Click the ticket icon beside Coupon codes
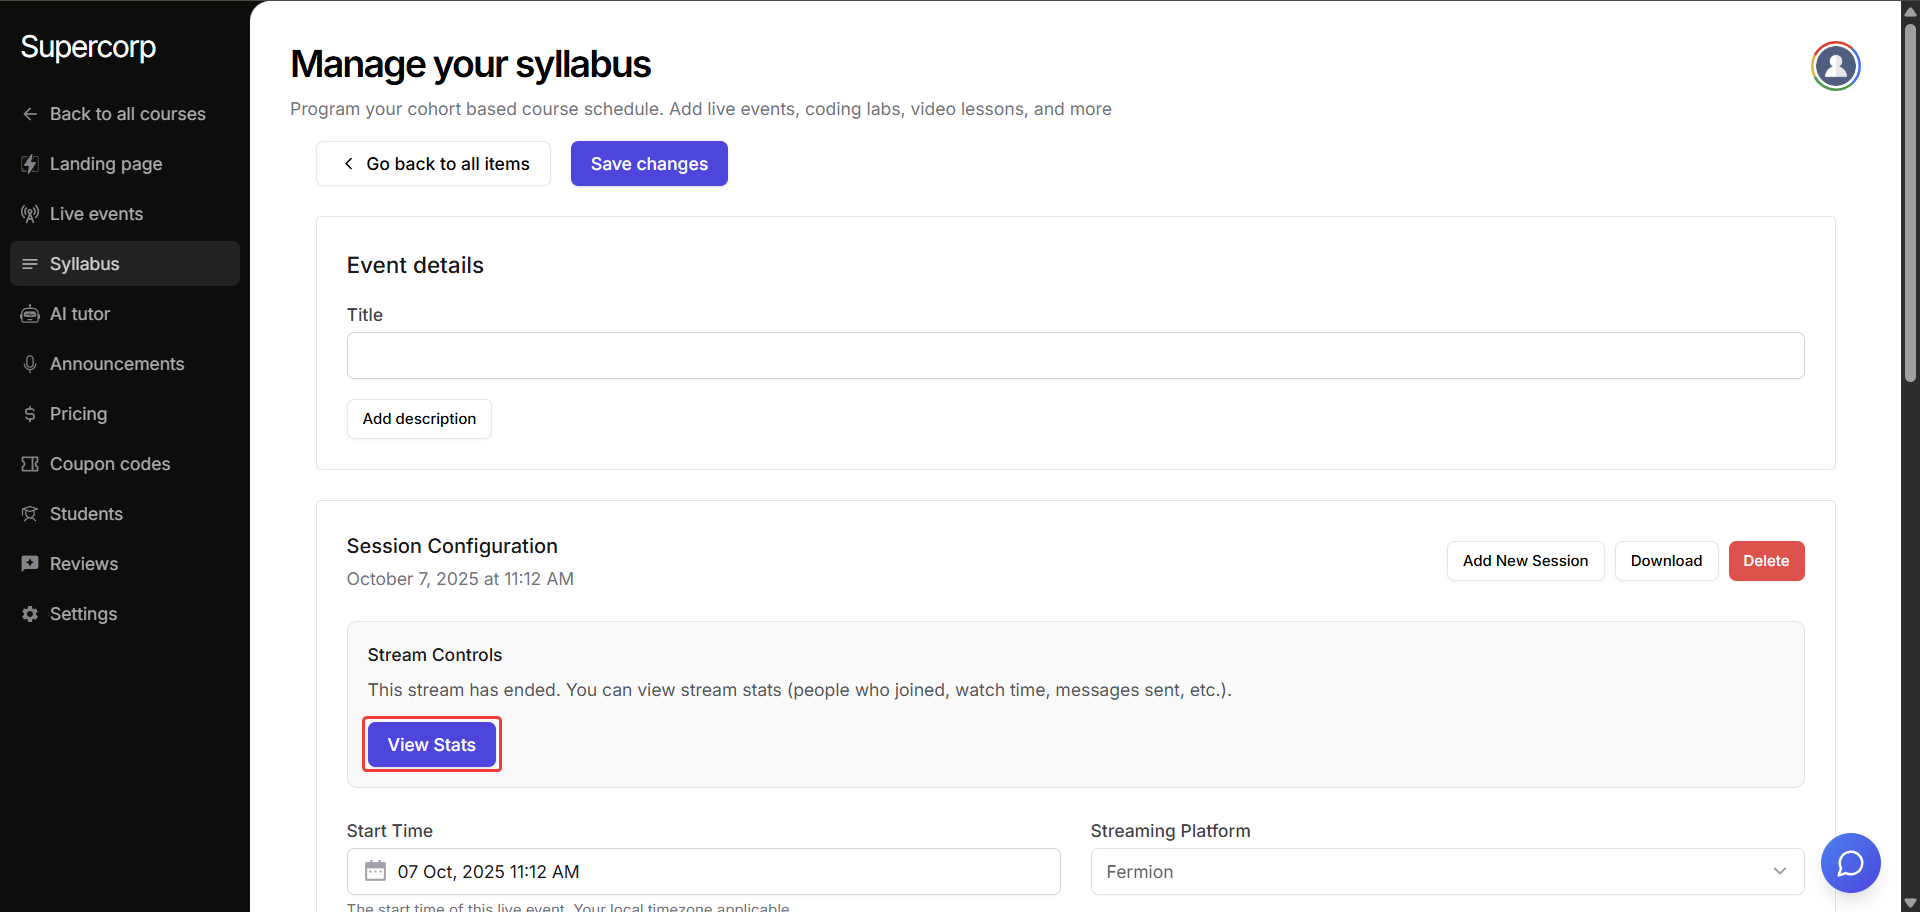1920x912 pixels. pos(30,464)
